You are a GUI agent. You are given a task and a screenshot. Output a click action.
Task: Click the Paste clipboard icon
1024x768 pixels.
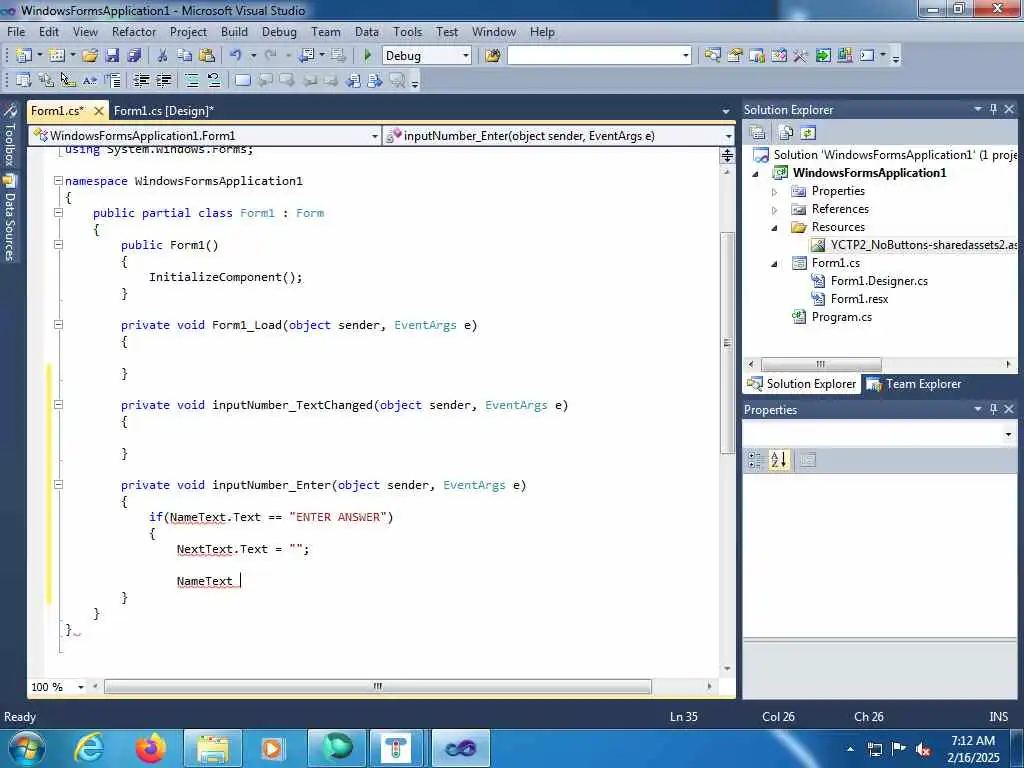206,56
